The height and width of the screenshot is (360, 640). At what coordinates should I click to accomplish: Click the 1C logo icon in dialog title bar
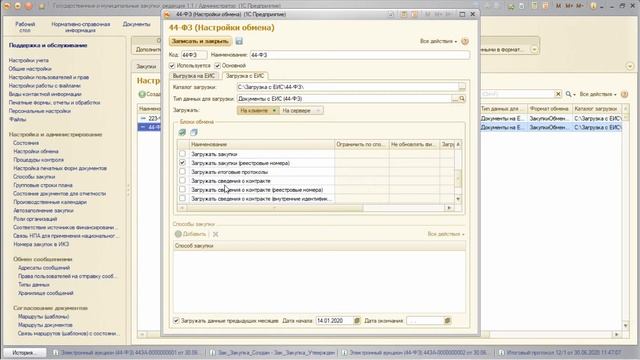167,14
